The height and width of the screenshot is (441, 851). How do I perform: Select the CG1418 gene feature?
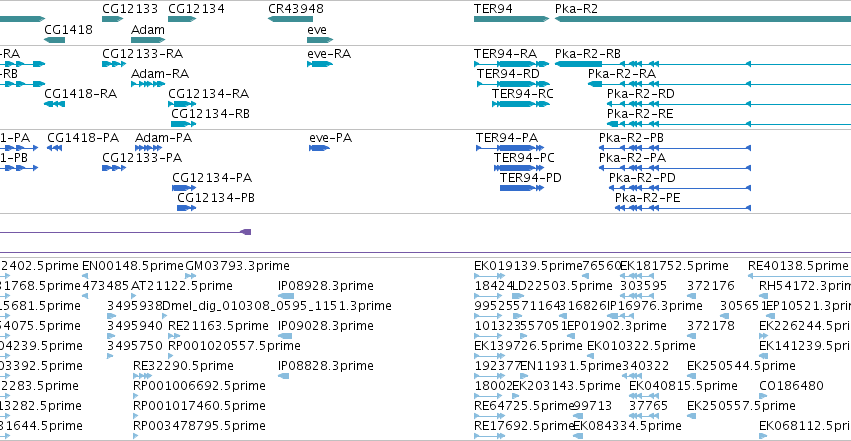pyautogui.click(x=54, y=40)
